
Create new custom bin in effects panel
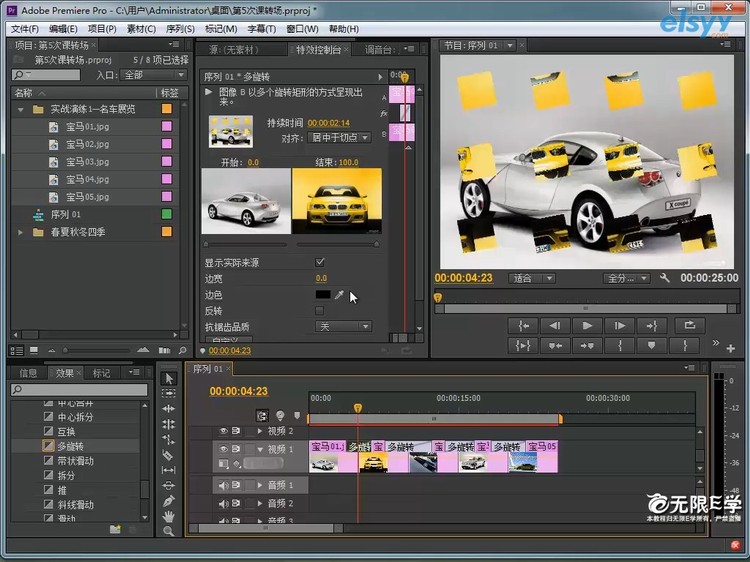pyautogui.click(x=115, y=529)
